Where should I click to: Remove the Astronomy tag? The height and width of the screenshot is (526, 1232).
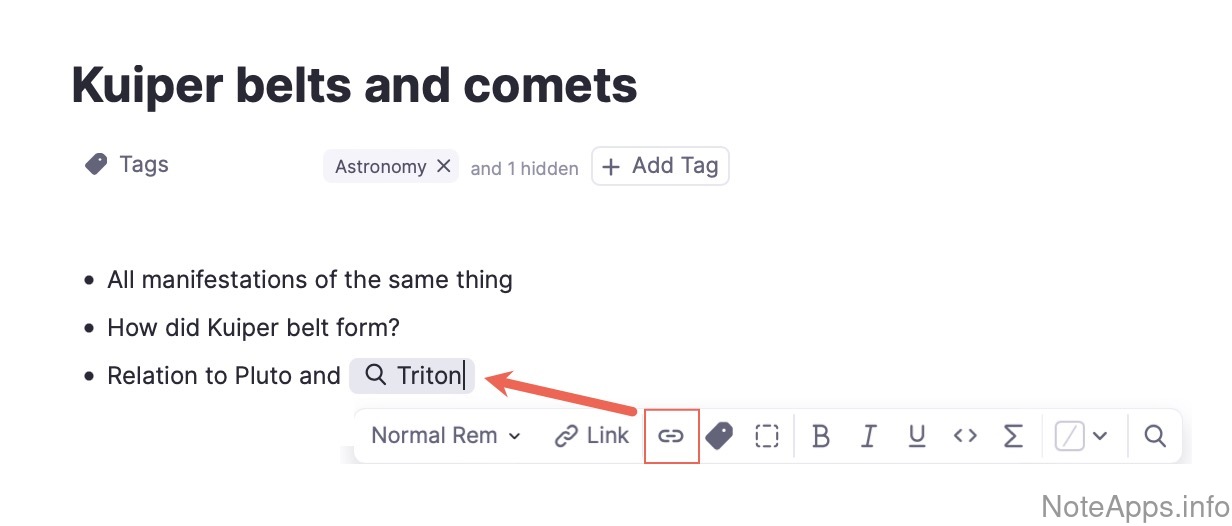(444, 166)
